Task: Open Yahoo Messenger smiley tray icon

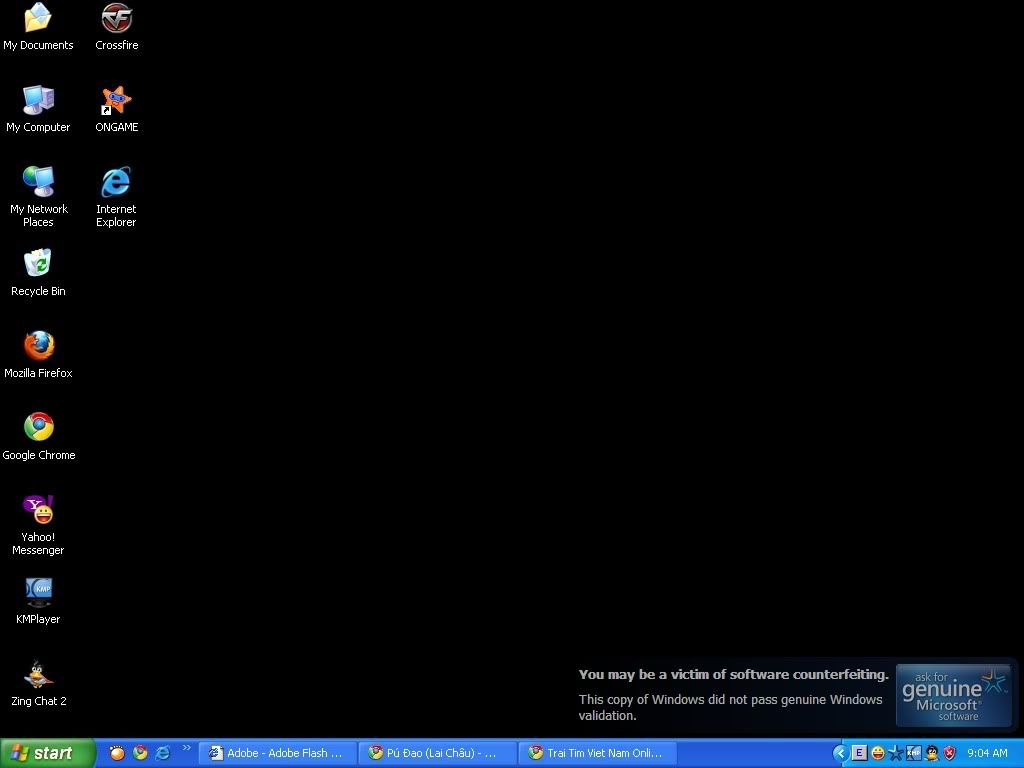Action: (x=878, y=754)
